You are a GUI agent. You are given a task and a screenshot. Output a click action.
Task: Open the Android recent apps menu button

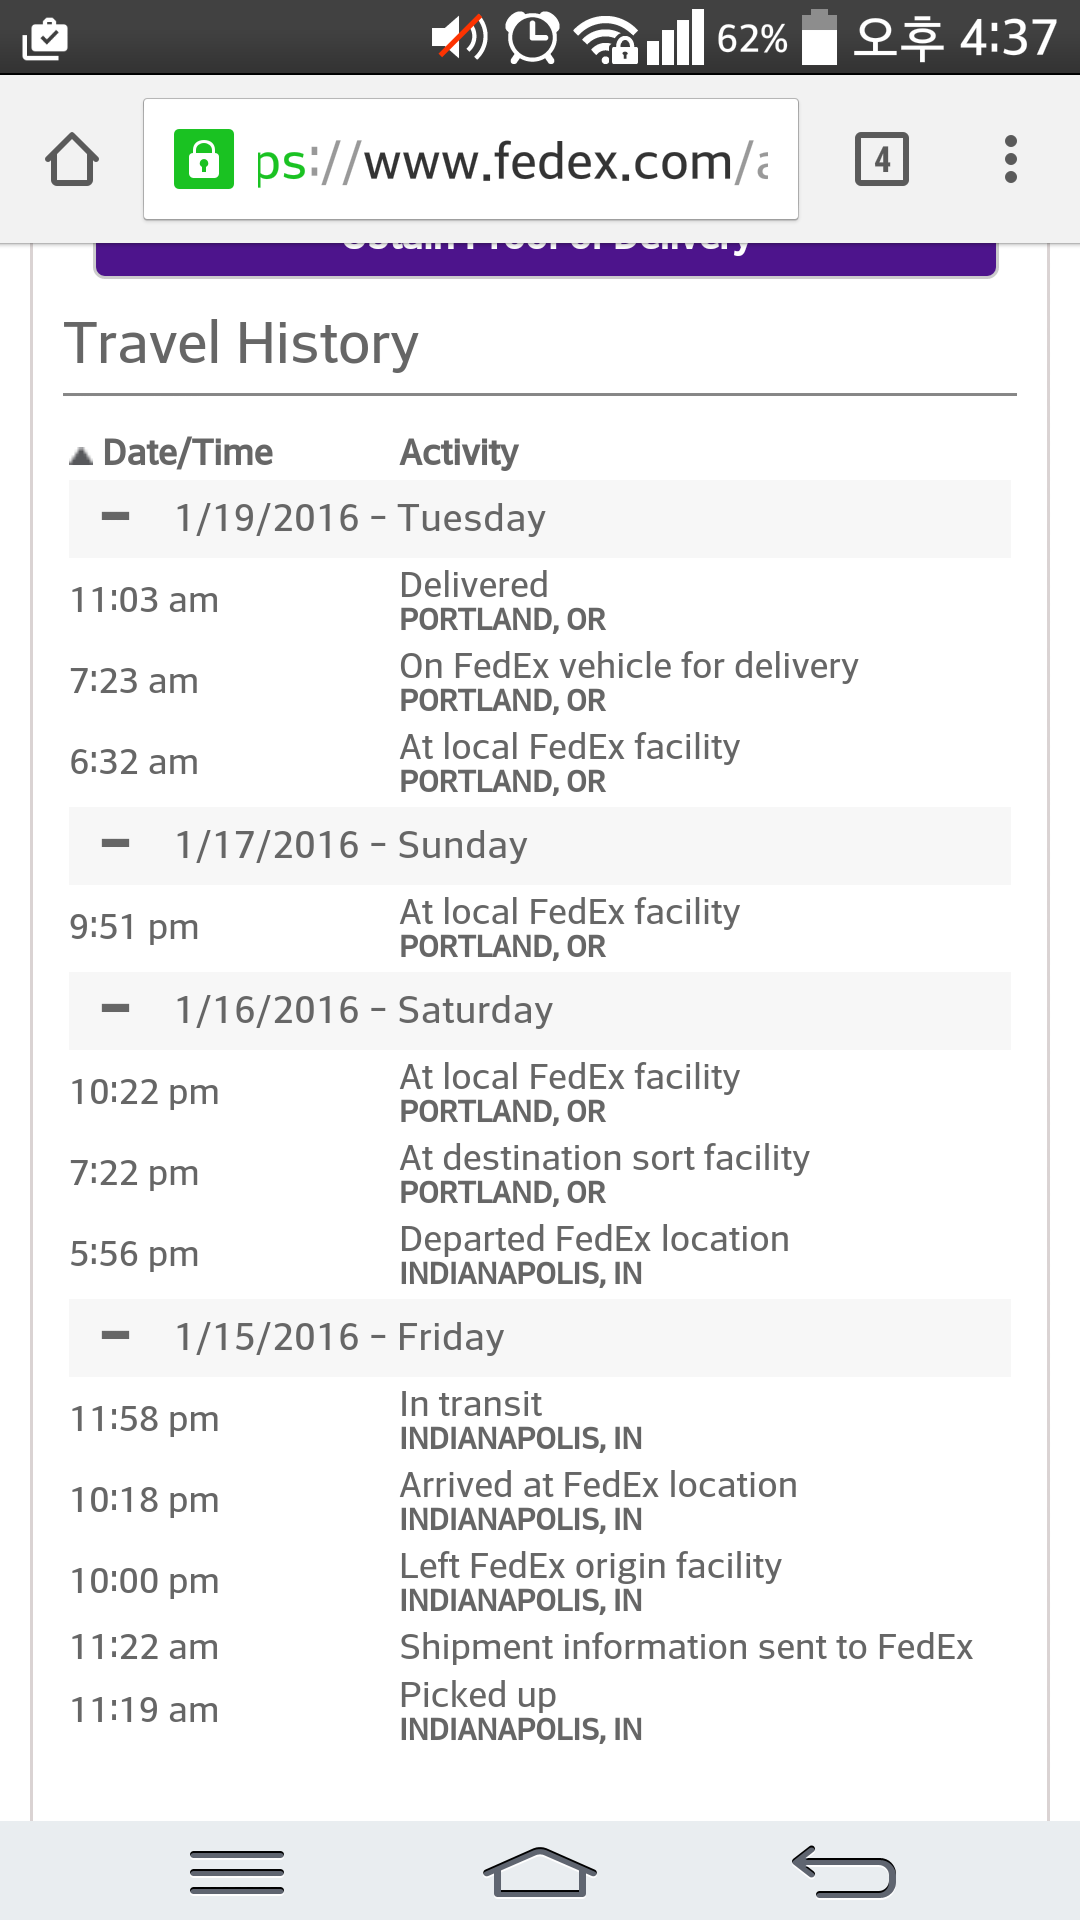[x=237, y=1872]
